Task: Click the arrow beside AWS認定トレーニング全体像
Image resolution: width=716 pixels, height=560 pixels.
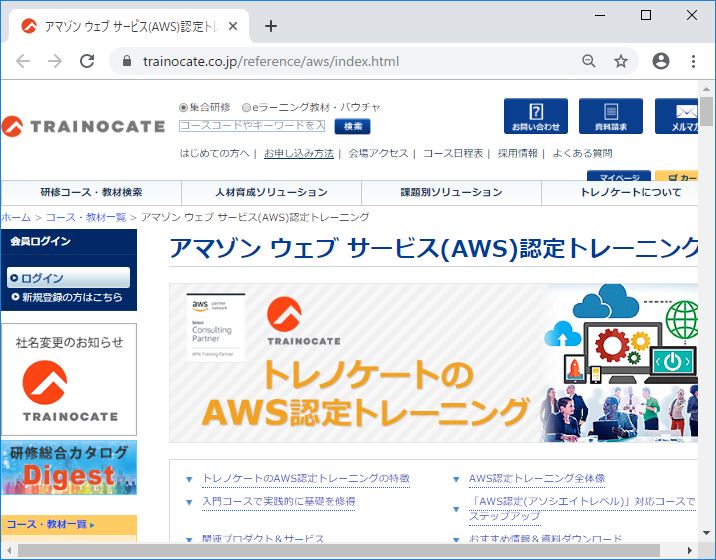Action: (456, 479)
